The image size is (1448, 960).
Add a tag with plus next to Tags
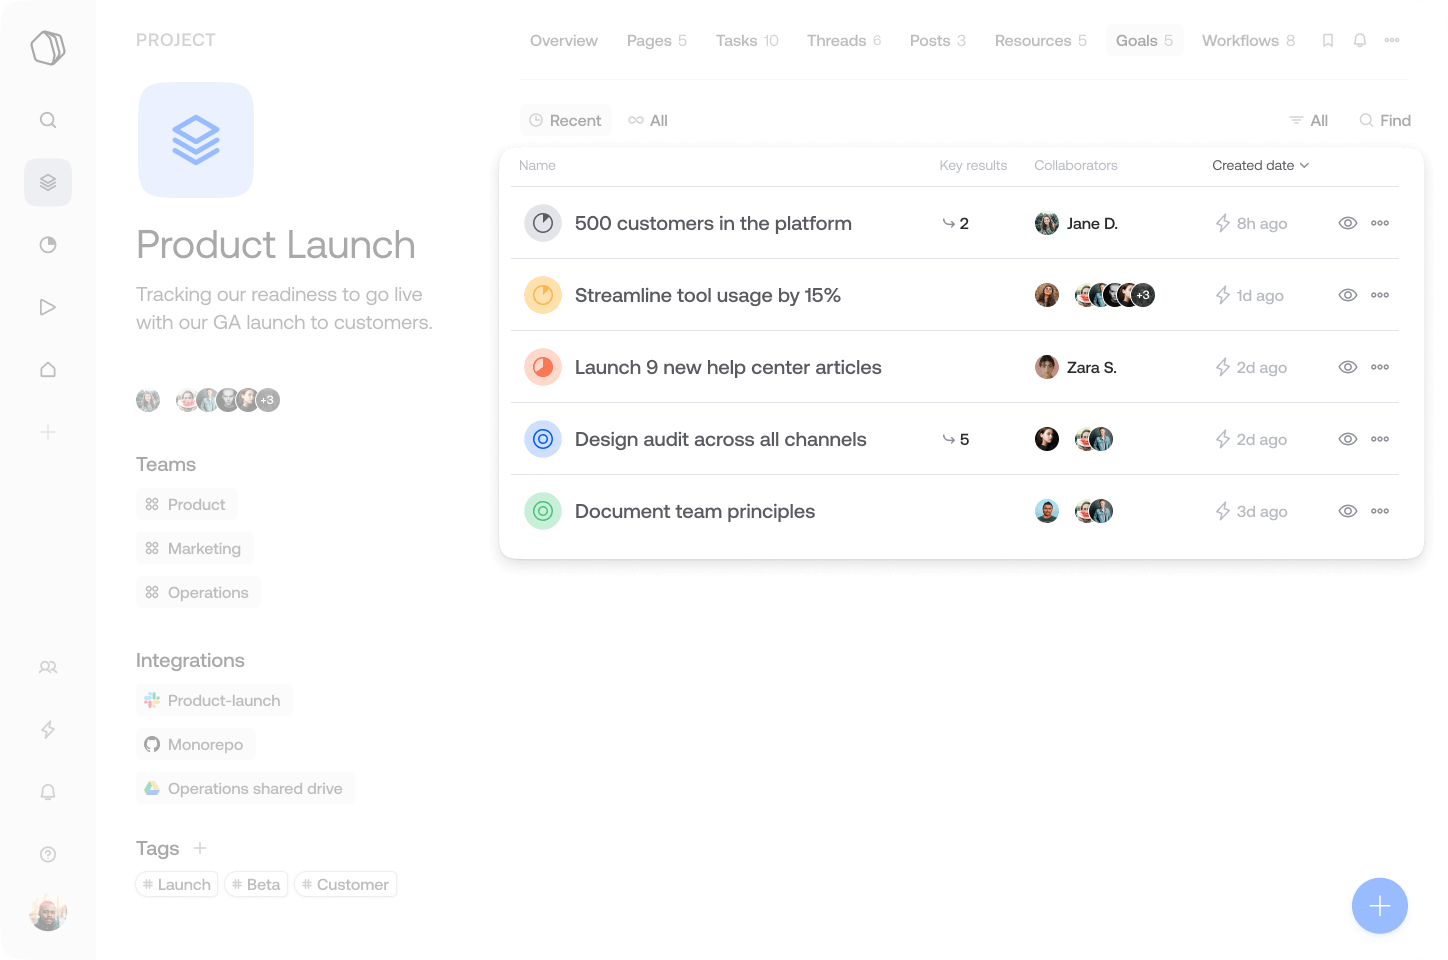click(x=200, y=848)
